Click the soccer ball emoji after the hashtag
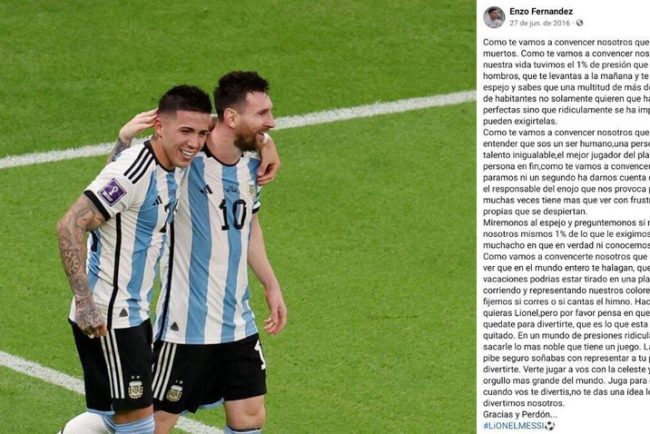 pos(550,426)
